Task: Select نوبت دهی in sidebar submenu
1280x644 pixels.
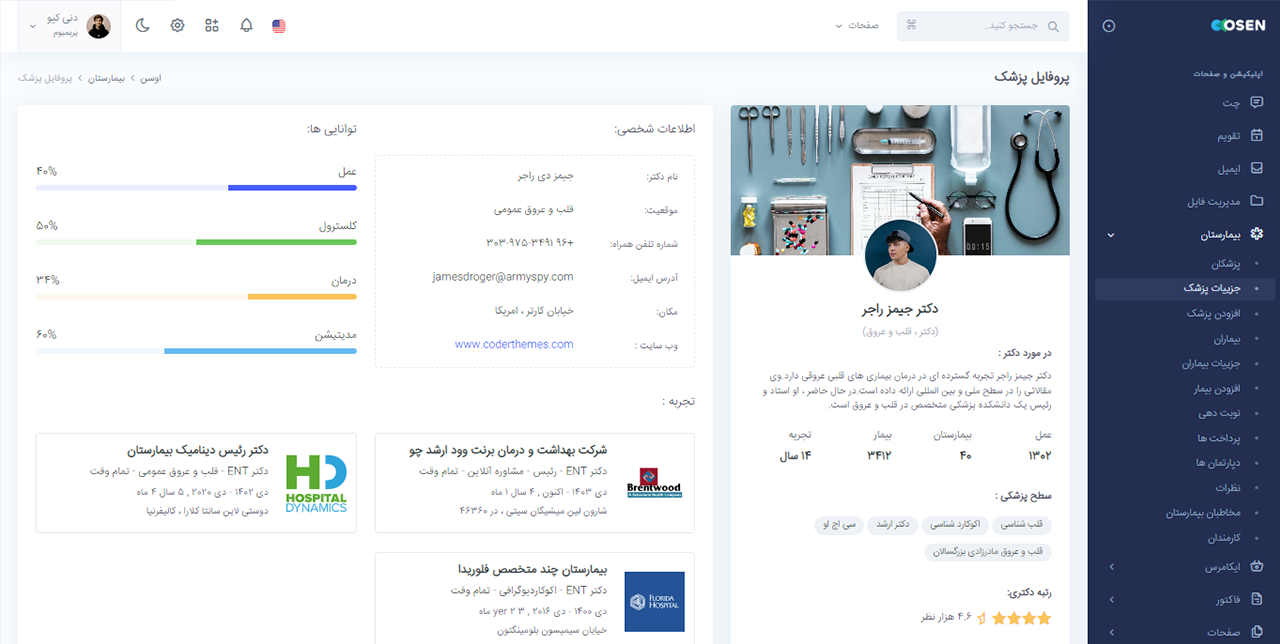Action: tap(1218, 413)
